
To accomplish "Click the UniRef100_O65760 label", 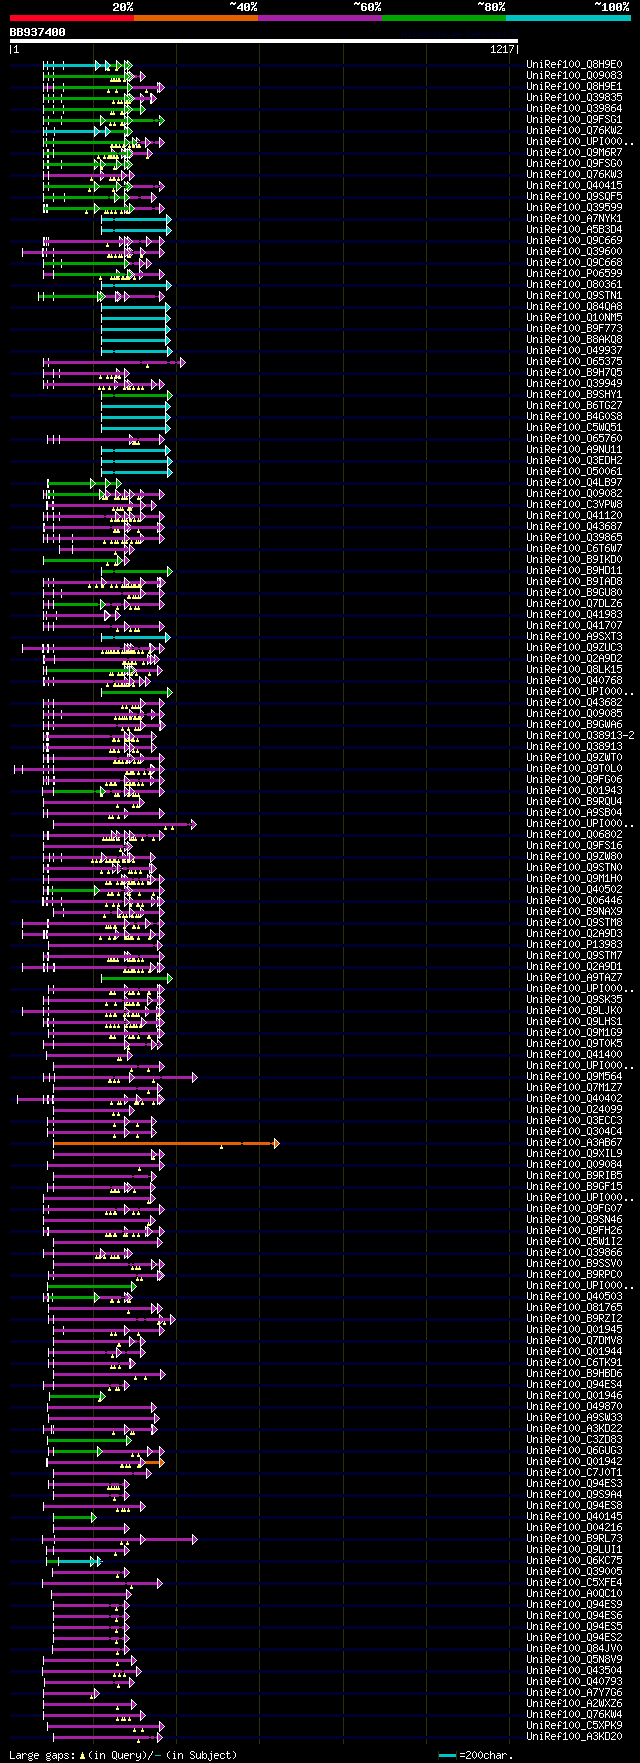I will point(574,439).
